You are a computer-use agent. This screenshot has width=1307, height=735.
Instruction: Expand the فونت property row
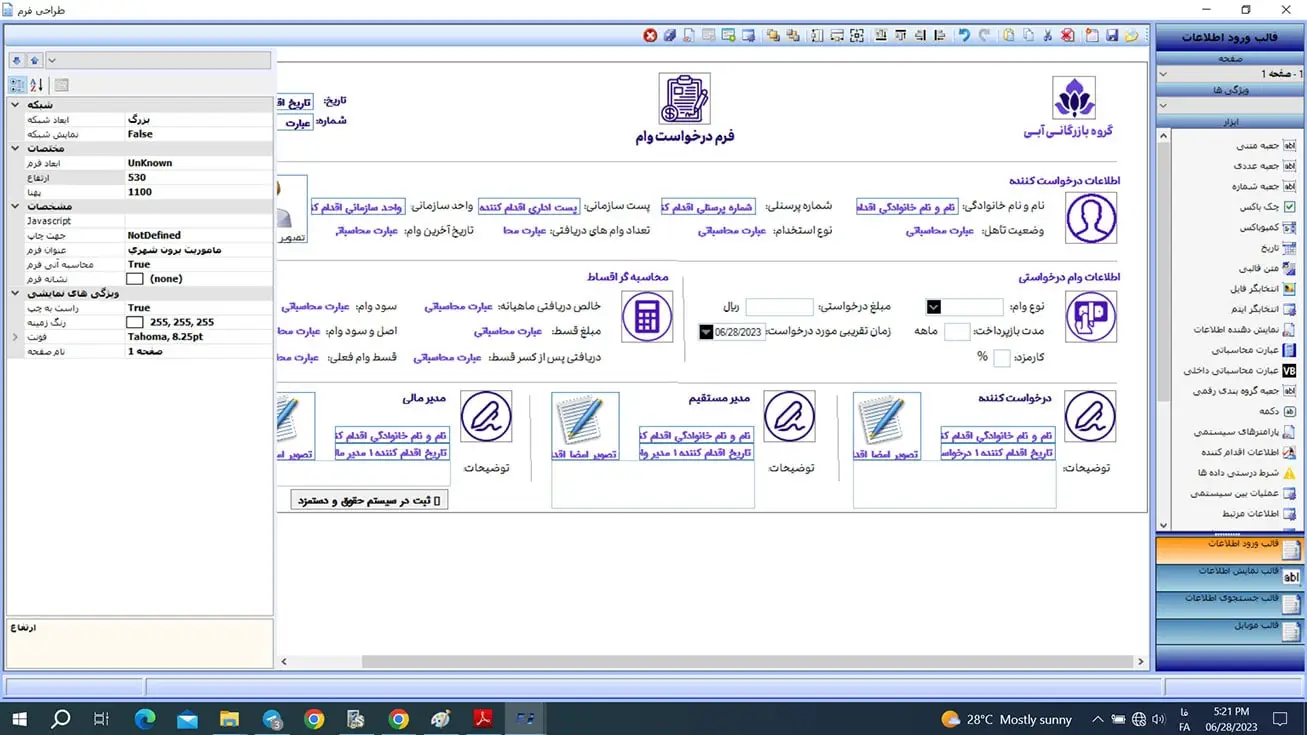pos(15,337)
